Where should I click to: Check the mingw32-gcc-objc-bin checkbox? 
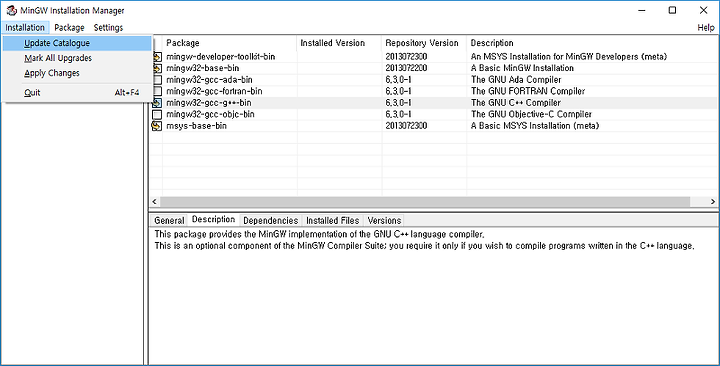157,114
